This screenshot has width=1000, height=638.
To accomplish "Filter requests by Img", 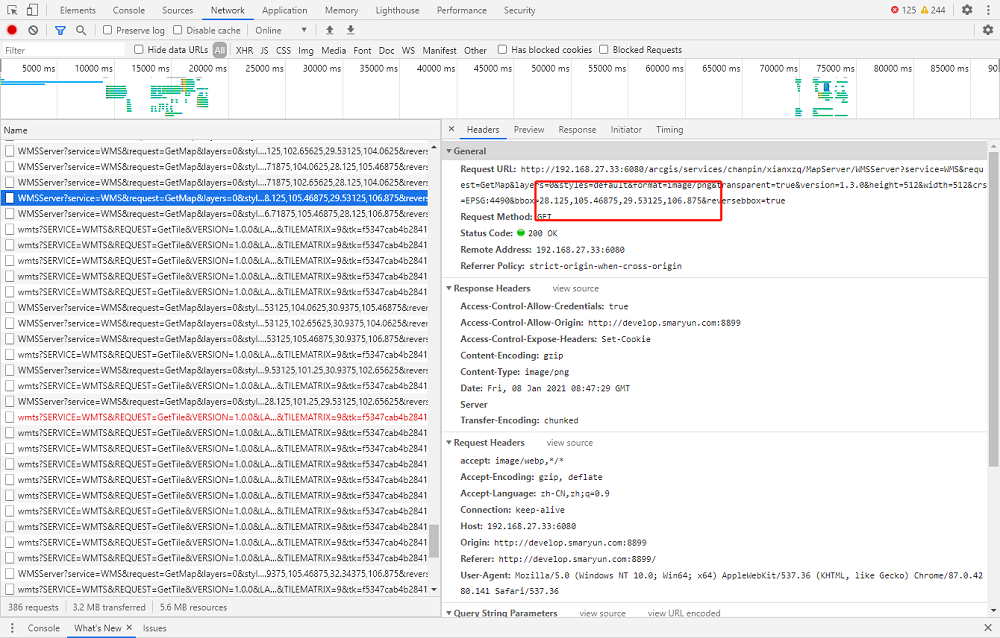I will (x=306, y=50).
